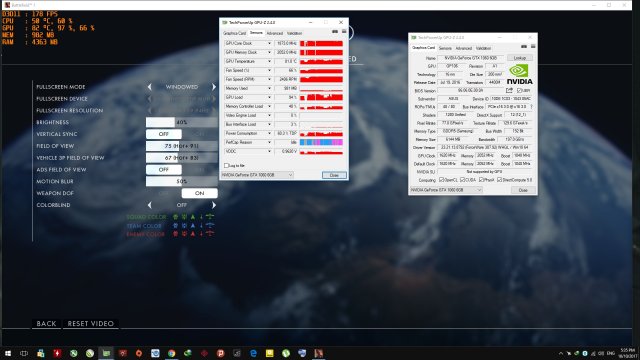640x360 pixels.
Task: Click the Battlefield 1 taskbar icon
Action: pyautogui.click(x=318, y=353)
